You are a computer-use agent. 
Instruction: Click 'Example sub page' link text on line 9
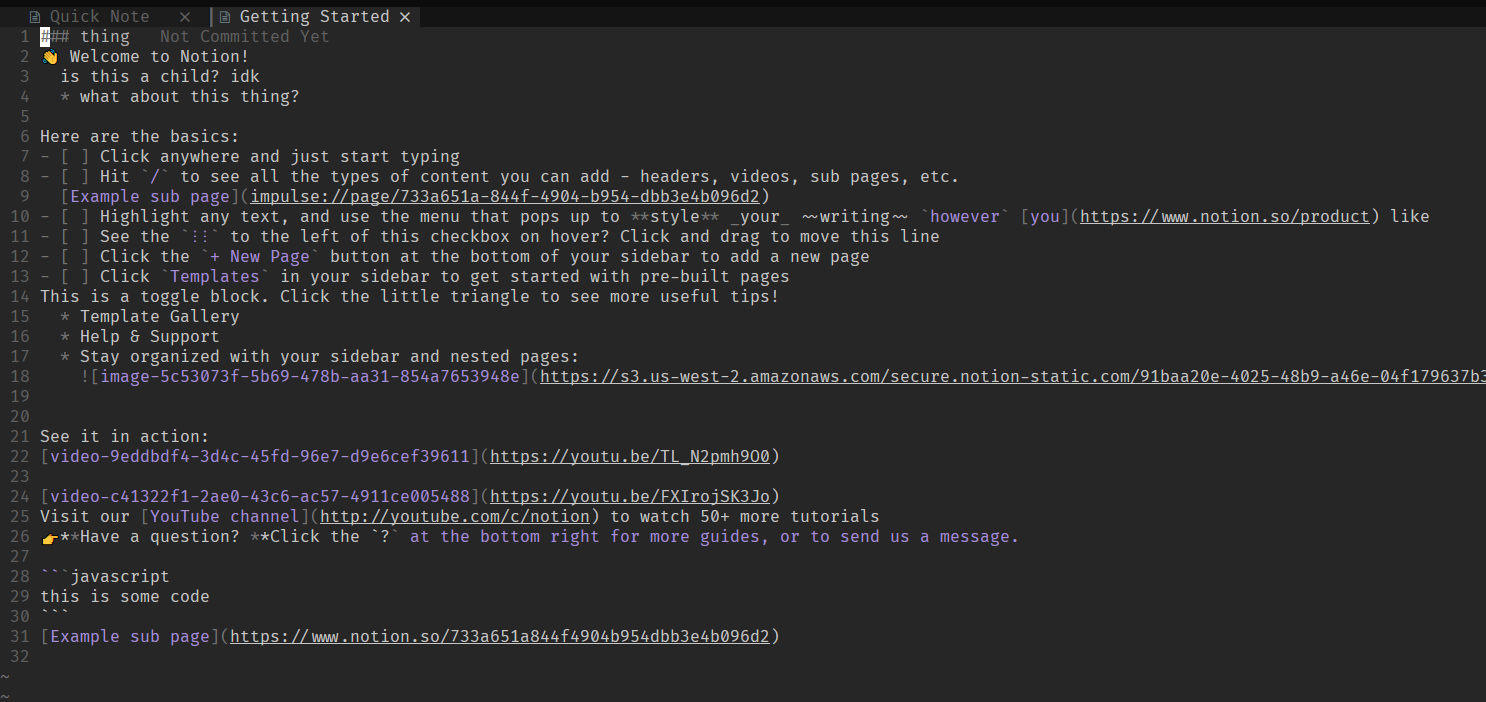150,197
